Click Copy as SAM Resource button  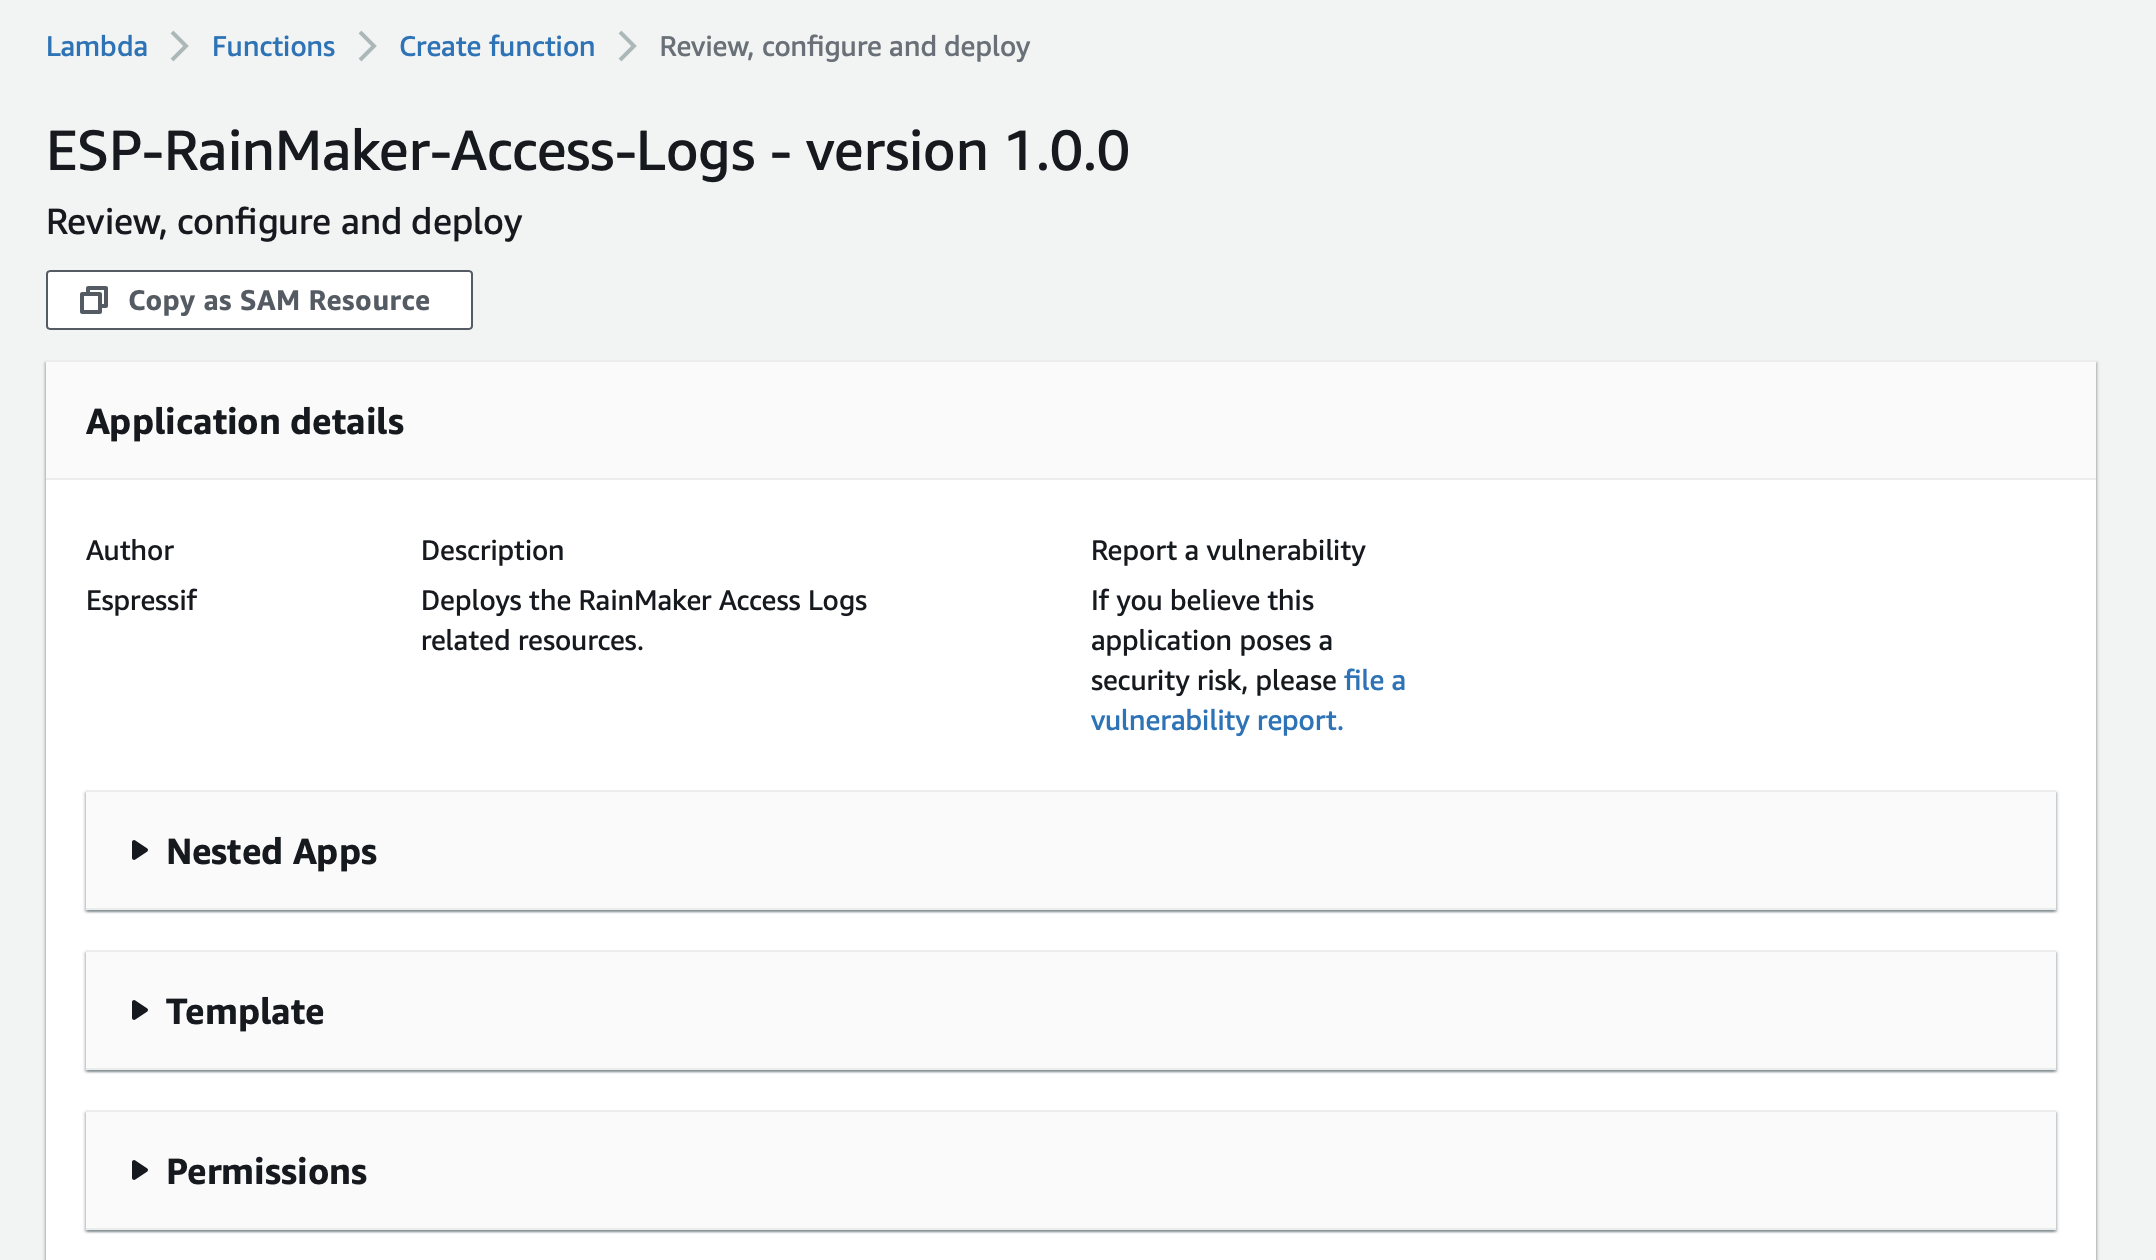[x=259, y=300]
